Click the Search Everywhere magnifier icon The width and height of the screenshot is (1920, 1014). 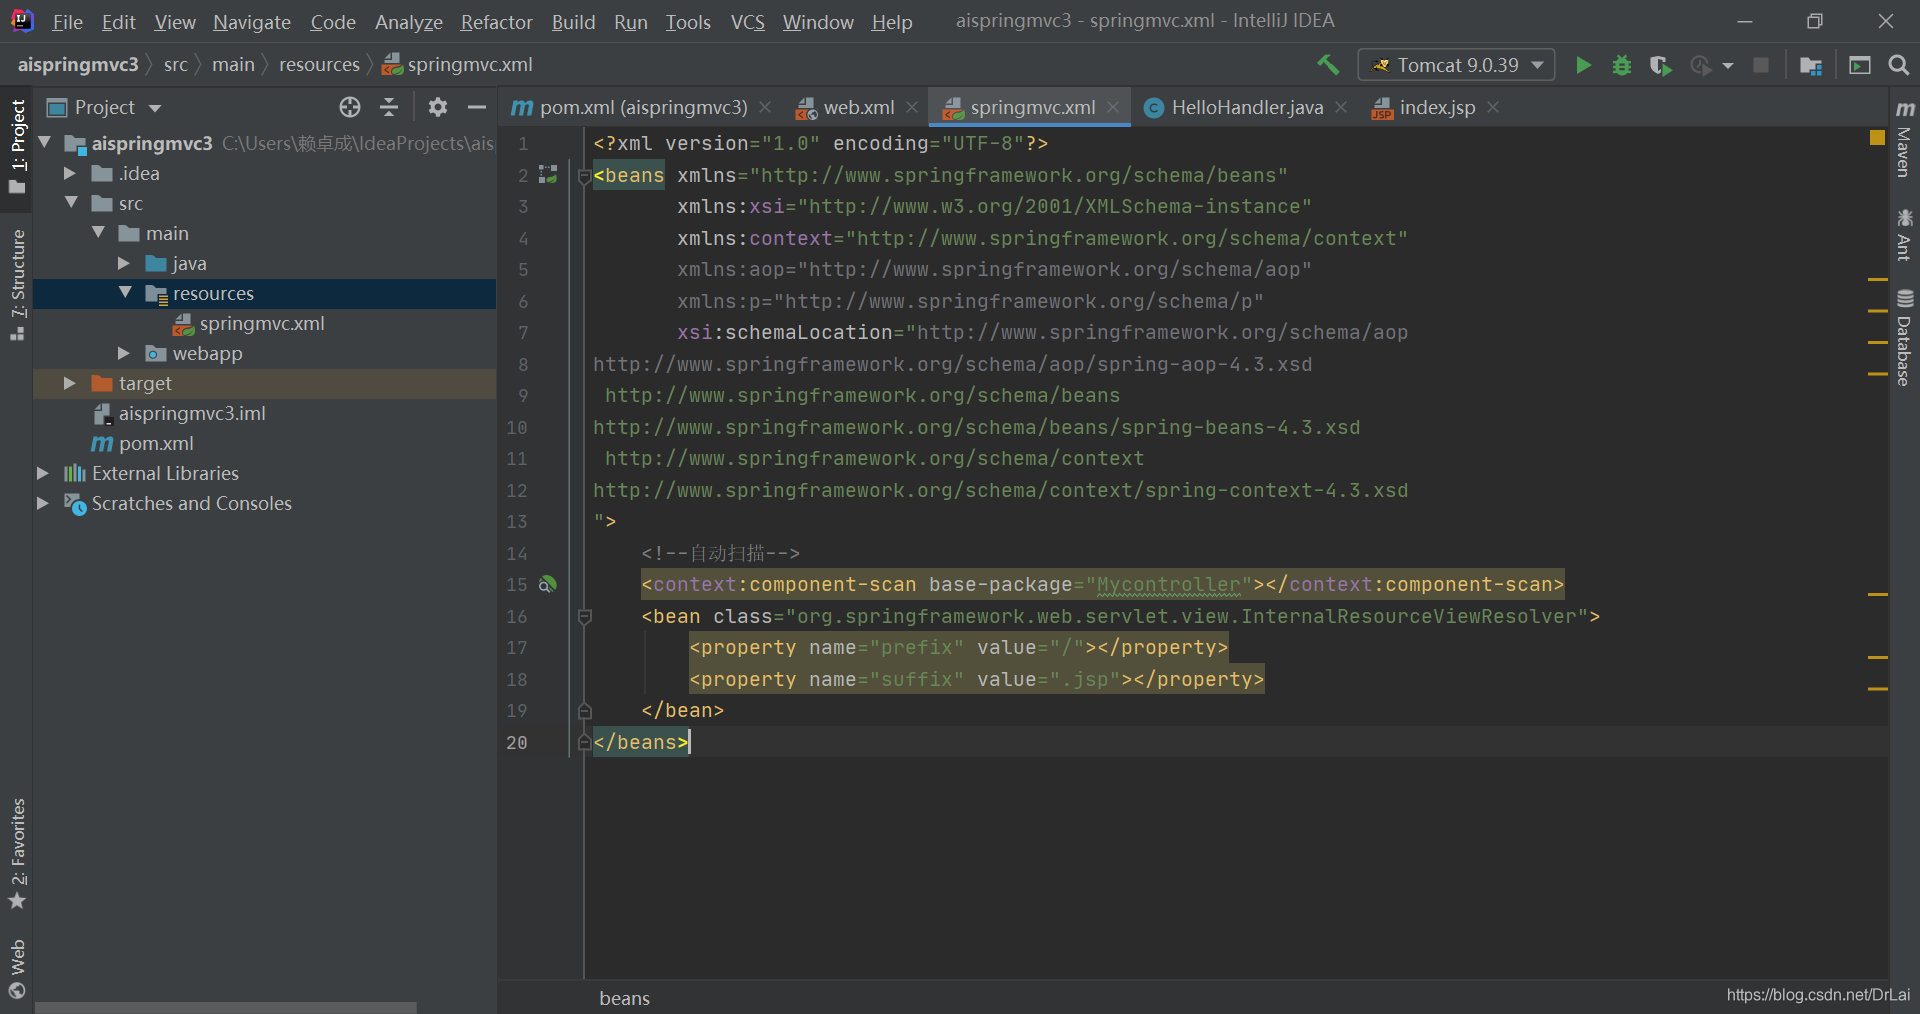tap(1898, 65)
